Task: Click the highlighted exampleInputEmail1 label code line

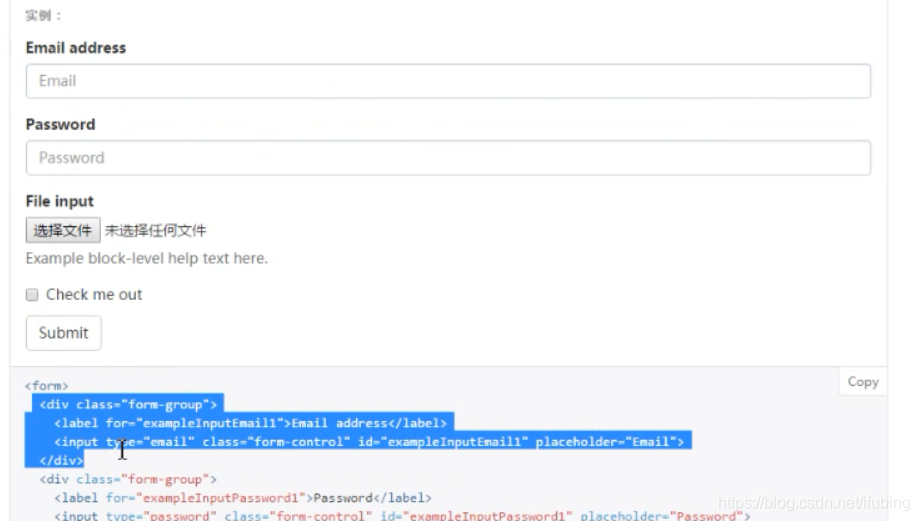Action: 250,423
